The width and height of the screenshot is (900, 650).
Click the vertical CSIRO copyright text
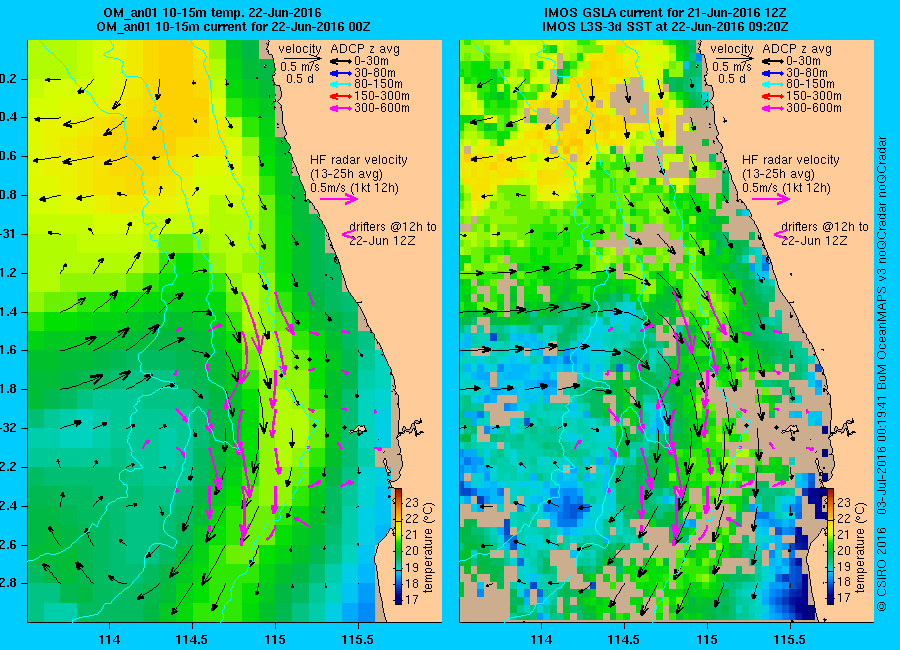pos(882,373)
